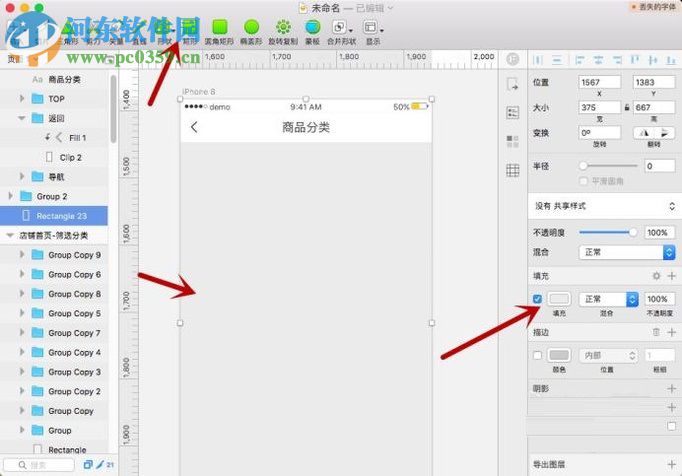This screenshot has width=682, height=476.
Task: Click the back arrow in the artboard header
Action: (194, 127)
